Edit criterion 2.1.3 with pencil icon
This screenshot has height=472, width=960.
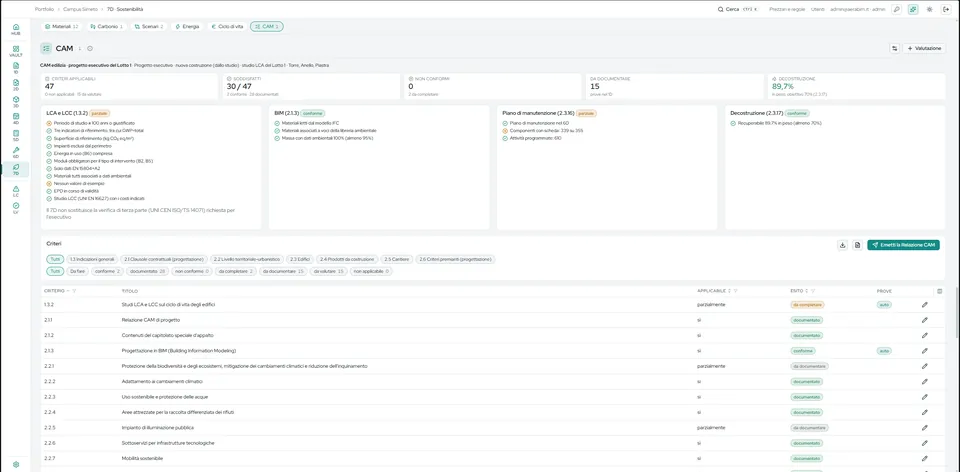click(x=924, y=351)
